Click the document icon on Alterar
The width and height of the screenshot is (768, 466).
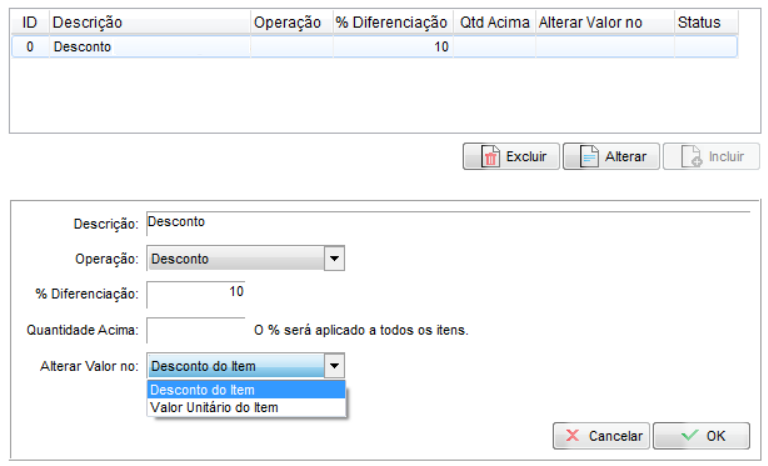(589, 157)
